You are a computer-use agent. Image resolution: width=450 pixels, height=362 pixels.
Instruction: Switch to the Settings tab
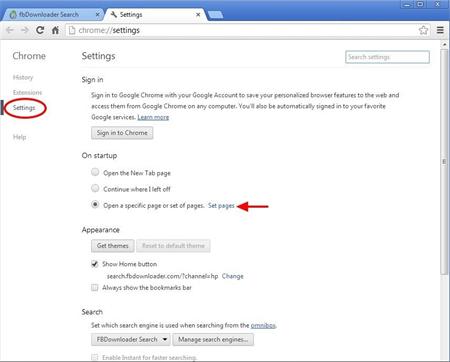coord(156,15)
